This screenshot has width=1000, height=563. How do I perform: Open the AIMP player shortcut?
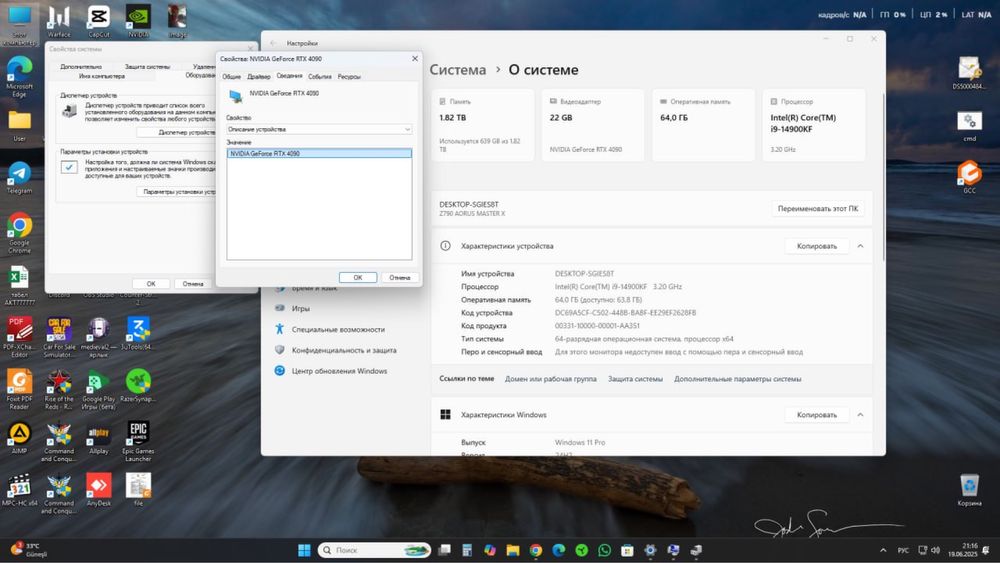[x=19, y=435]
